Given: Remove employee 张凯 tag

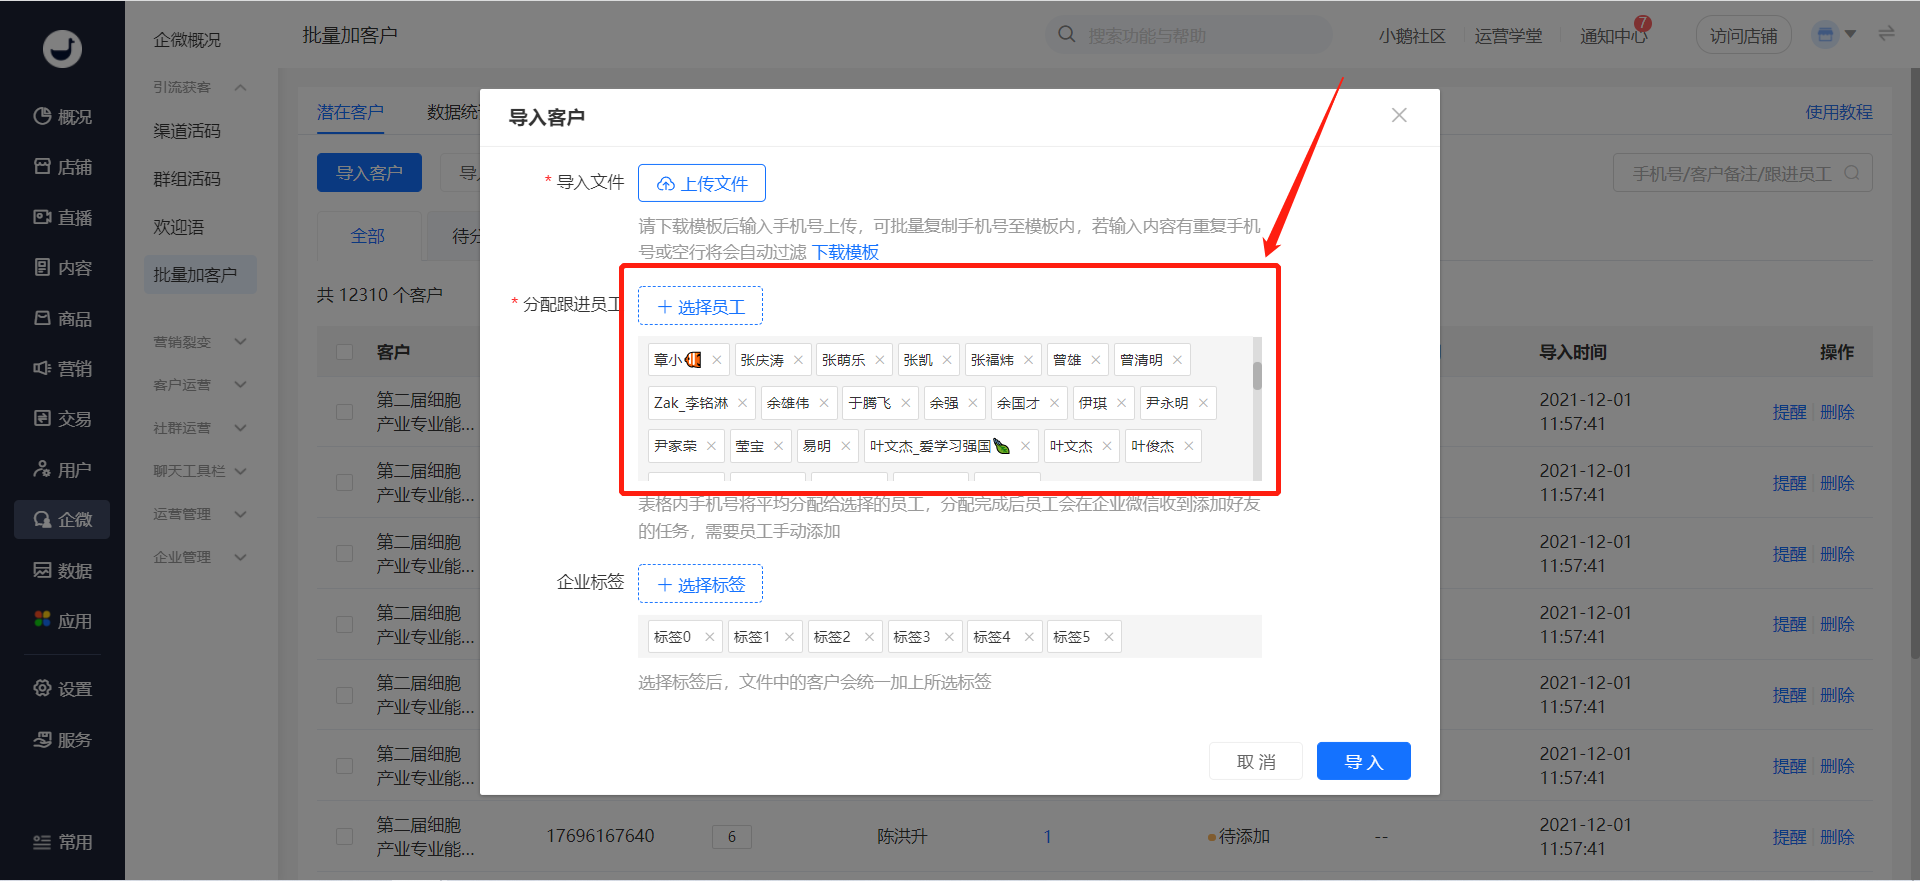Looking at the screenshot, I should click(947, 360).
